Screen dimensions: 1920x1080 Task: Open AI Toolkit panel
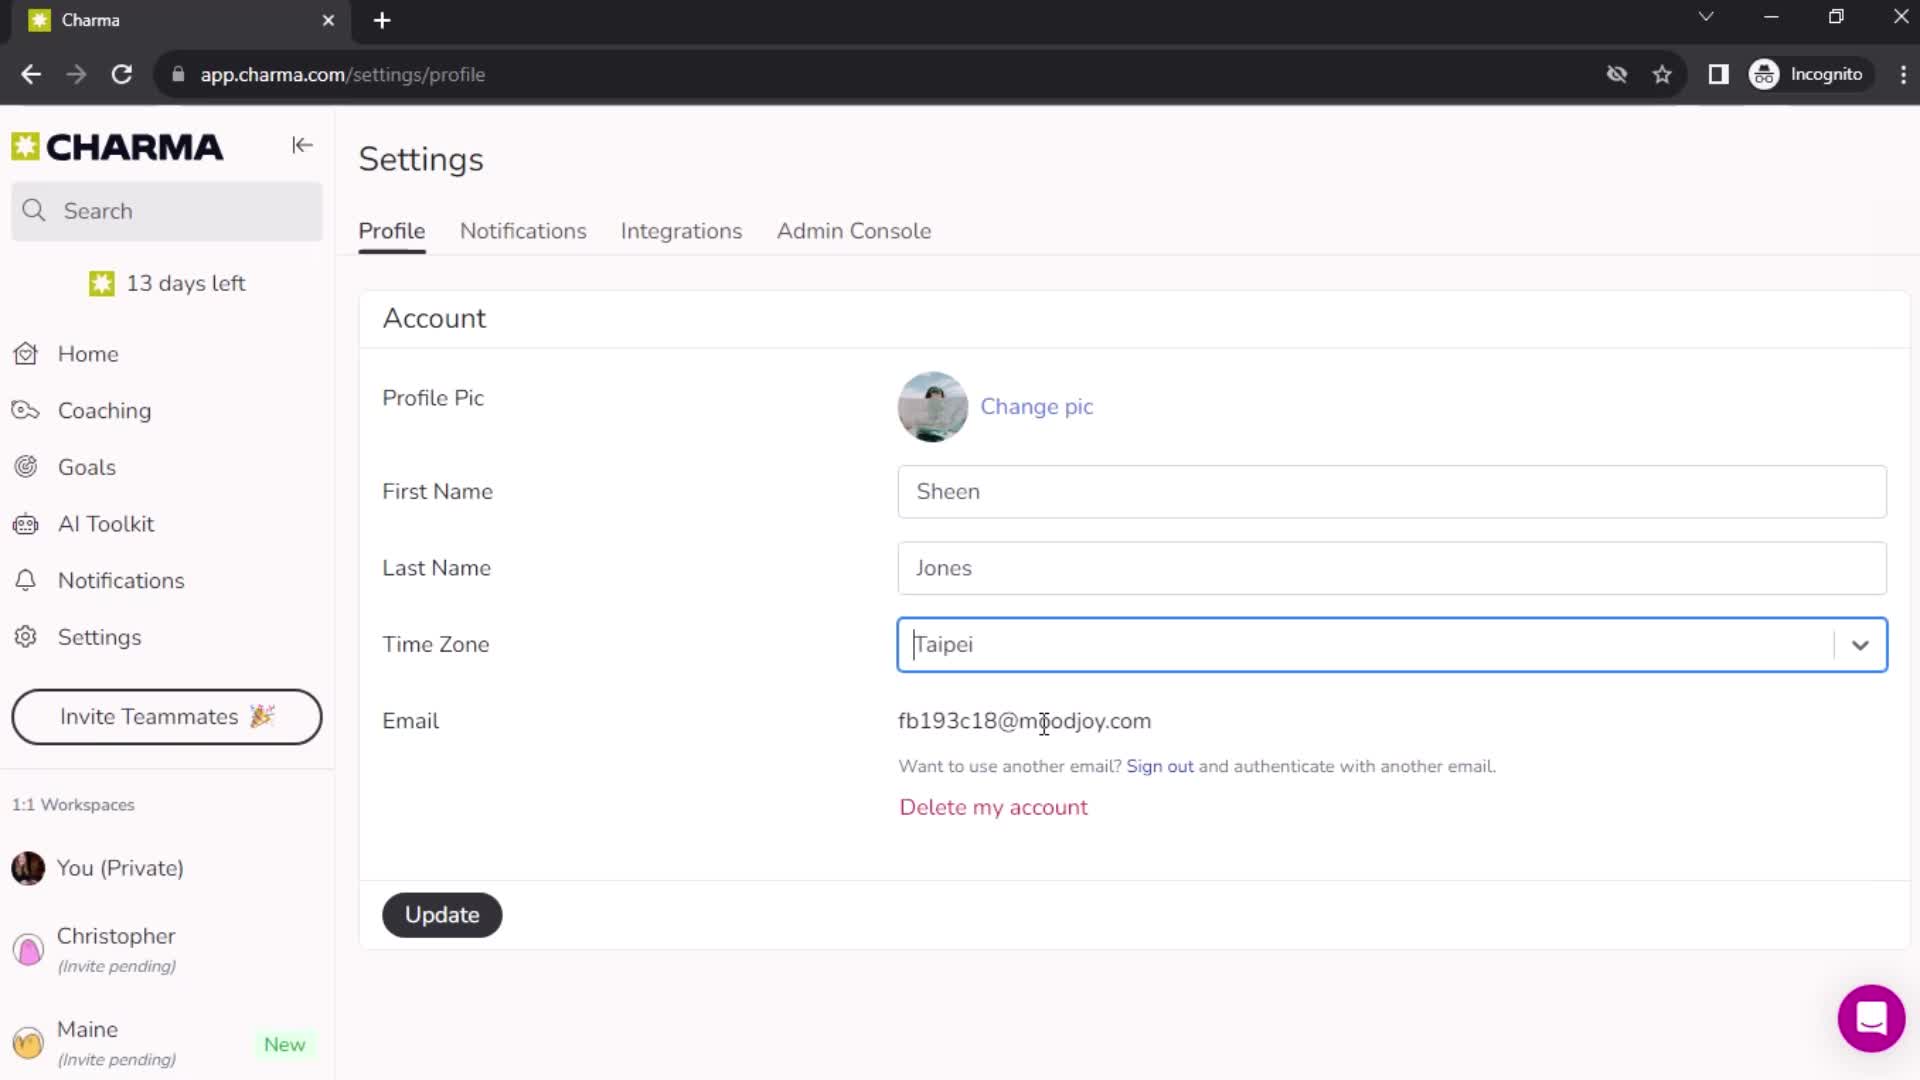[105, 524]
